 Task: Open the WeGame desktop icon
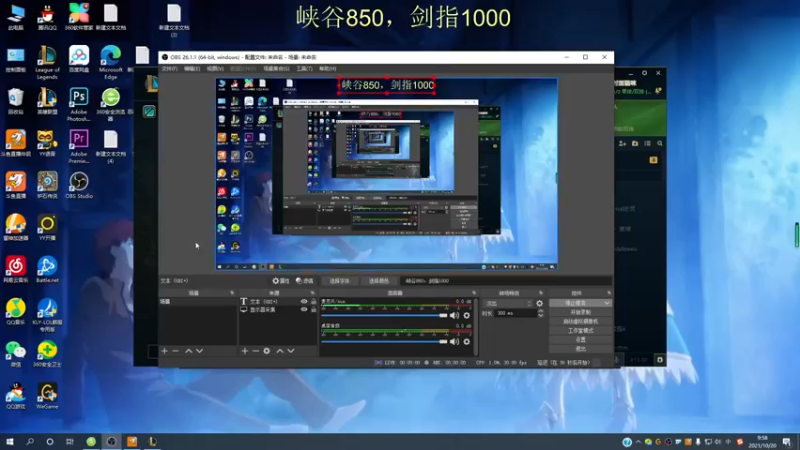47,396
